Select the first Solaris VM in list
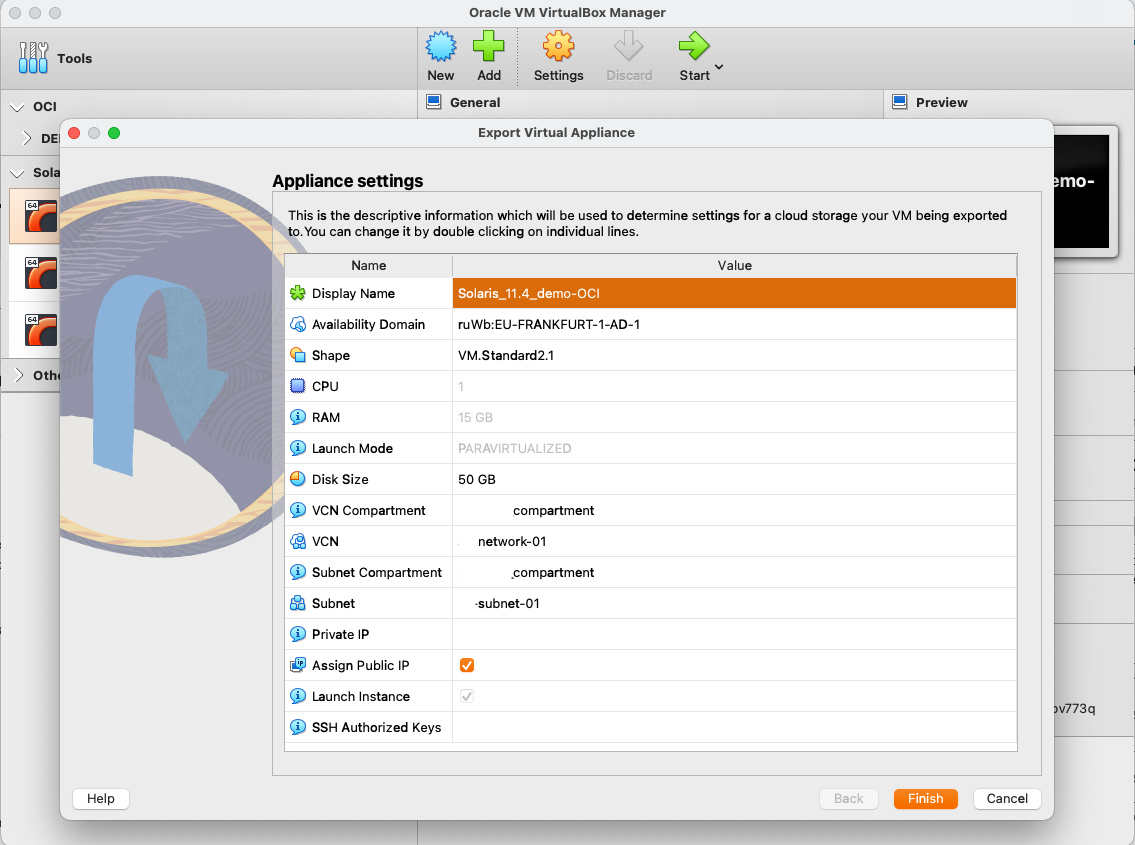The image size is (1135, 845). click(x=34, y=216)
